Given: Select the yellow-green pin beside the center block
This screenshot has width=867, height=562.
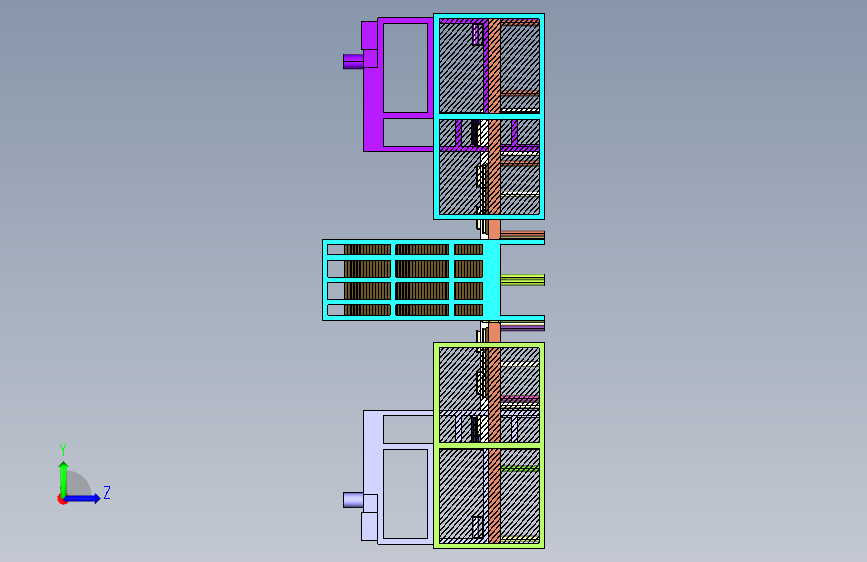Looking at the screenshot, I should 523,280.
